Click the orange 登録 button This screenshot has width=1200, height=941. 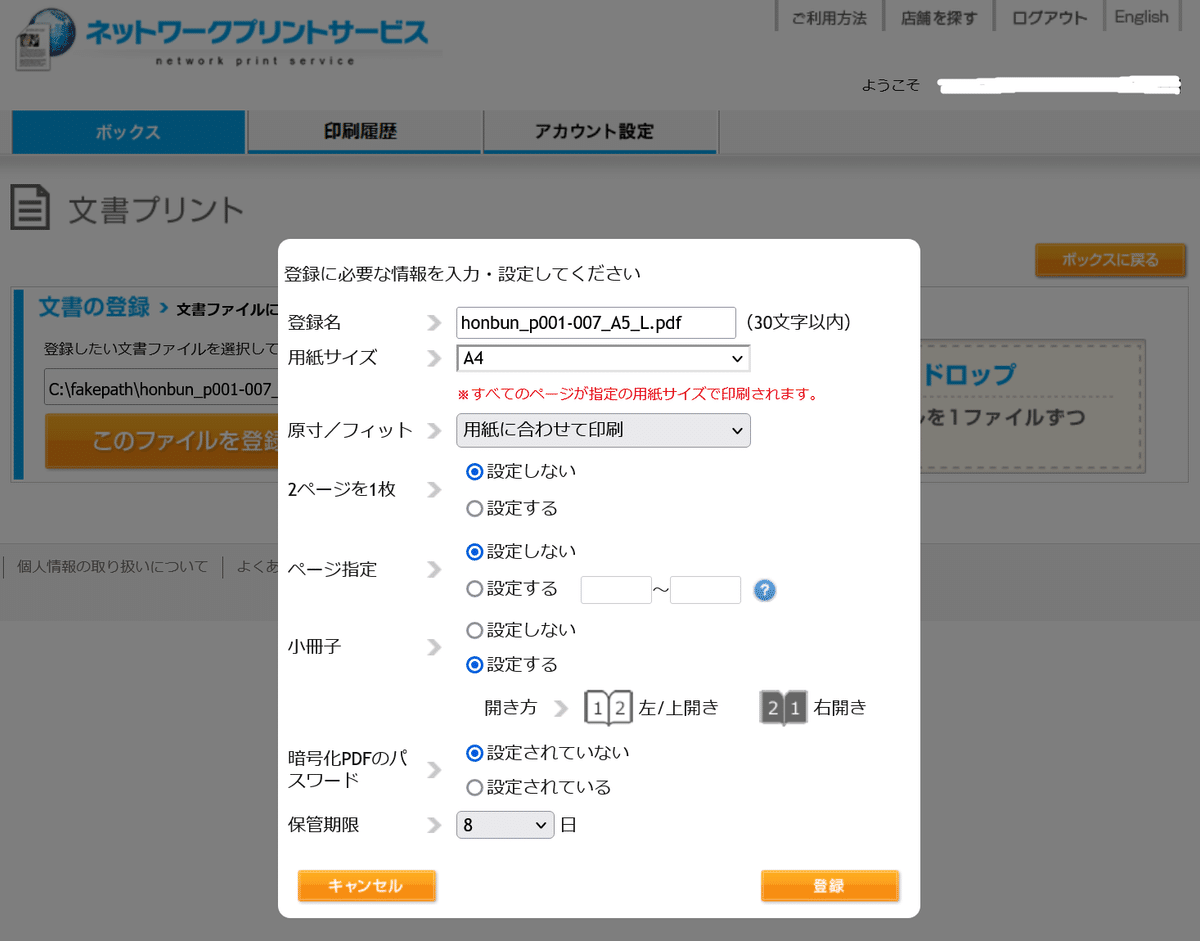click(829, 886)
